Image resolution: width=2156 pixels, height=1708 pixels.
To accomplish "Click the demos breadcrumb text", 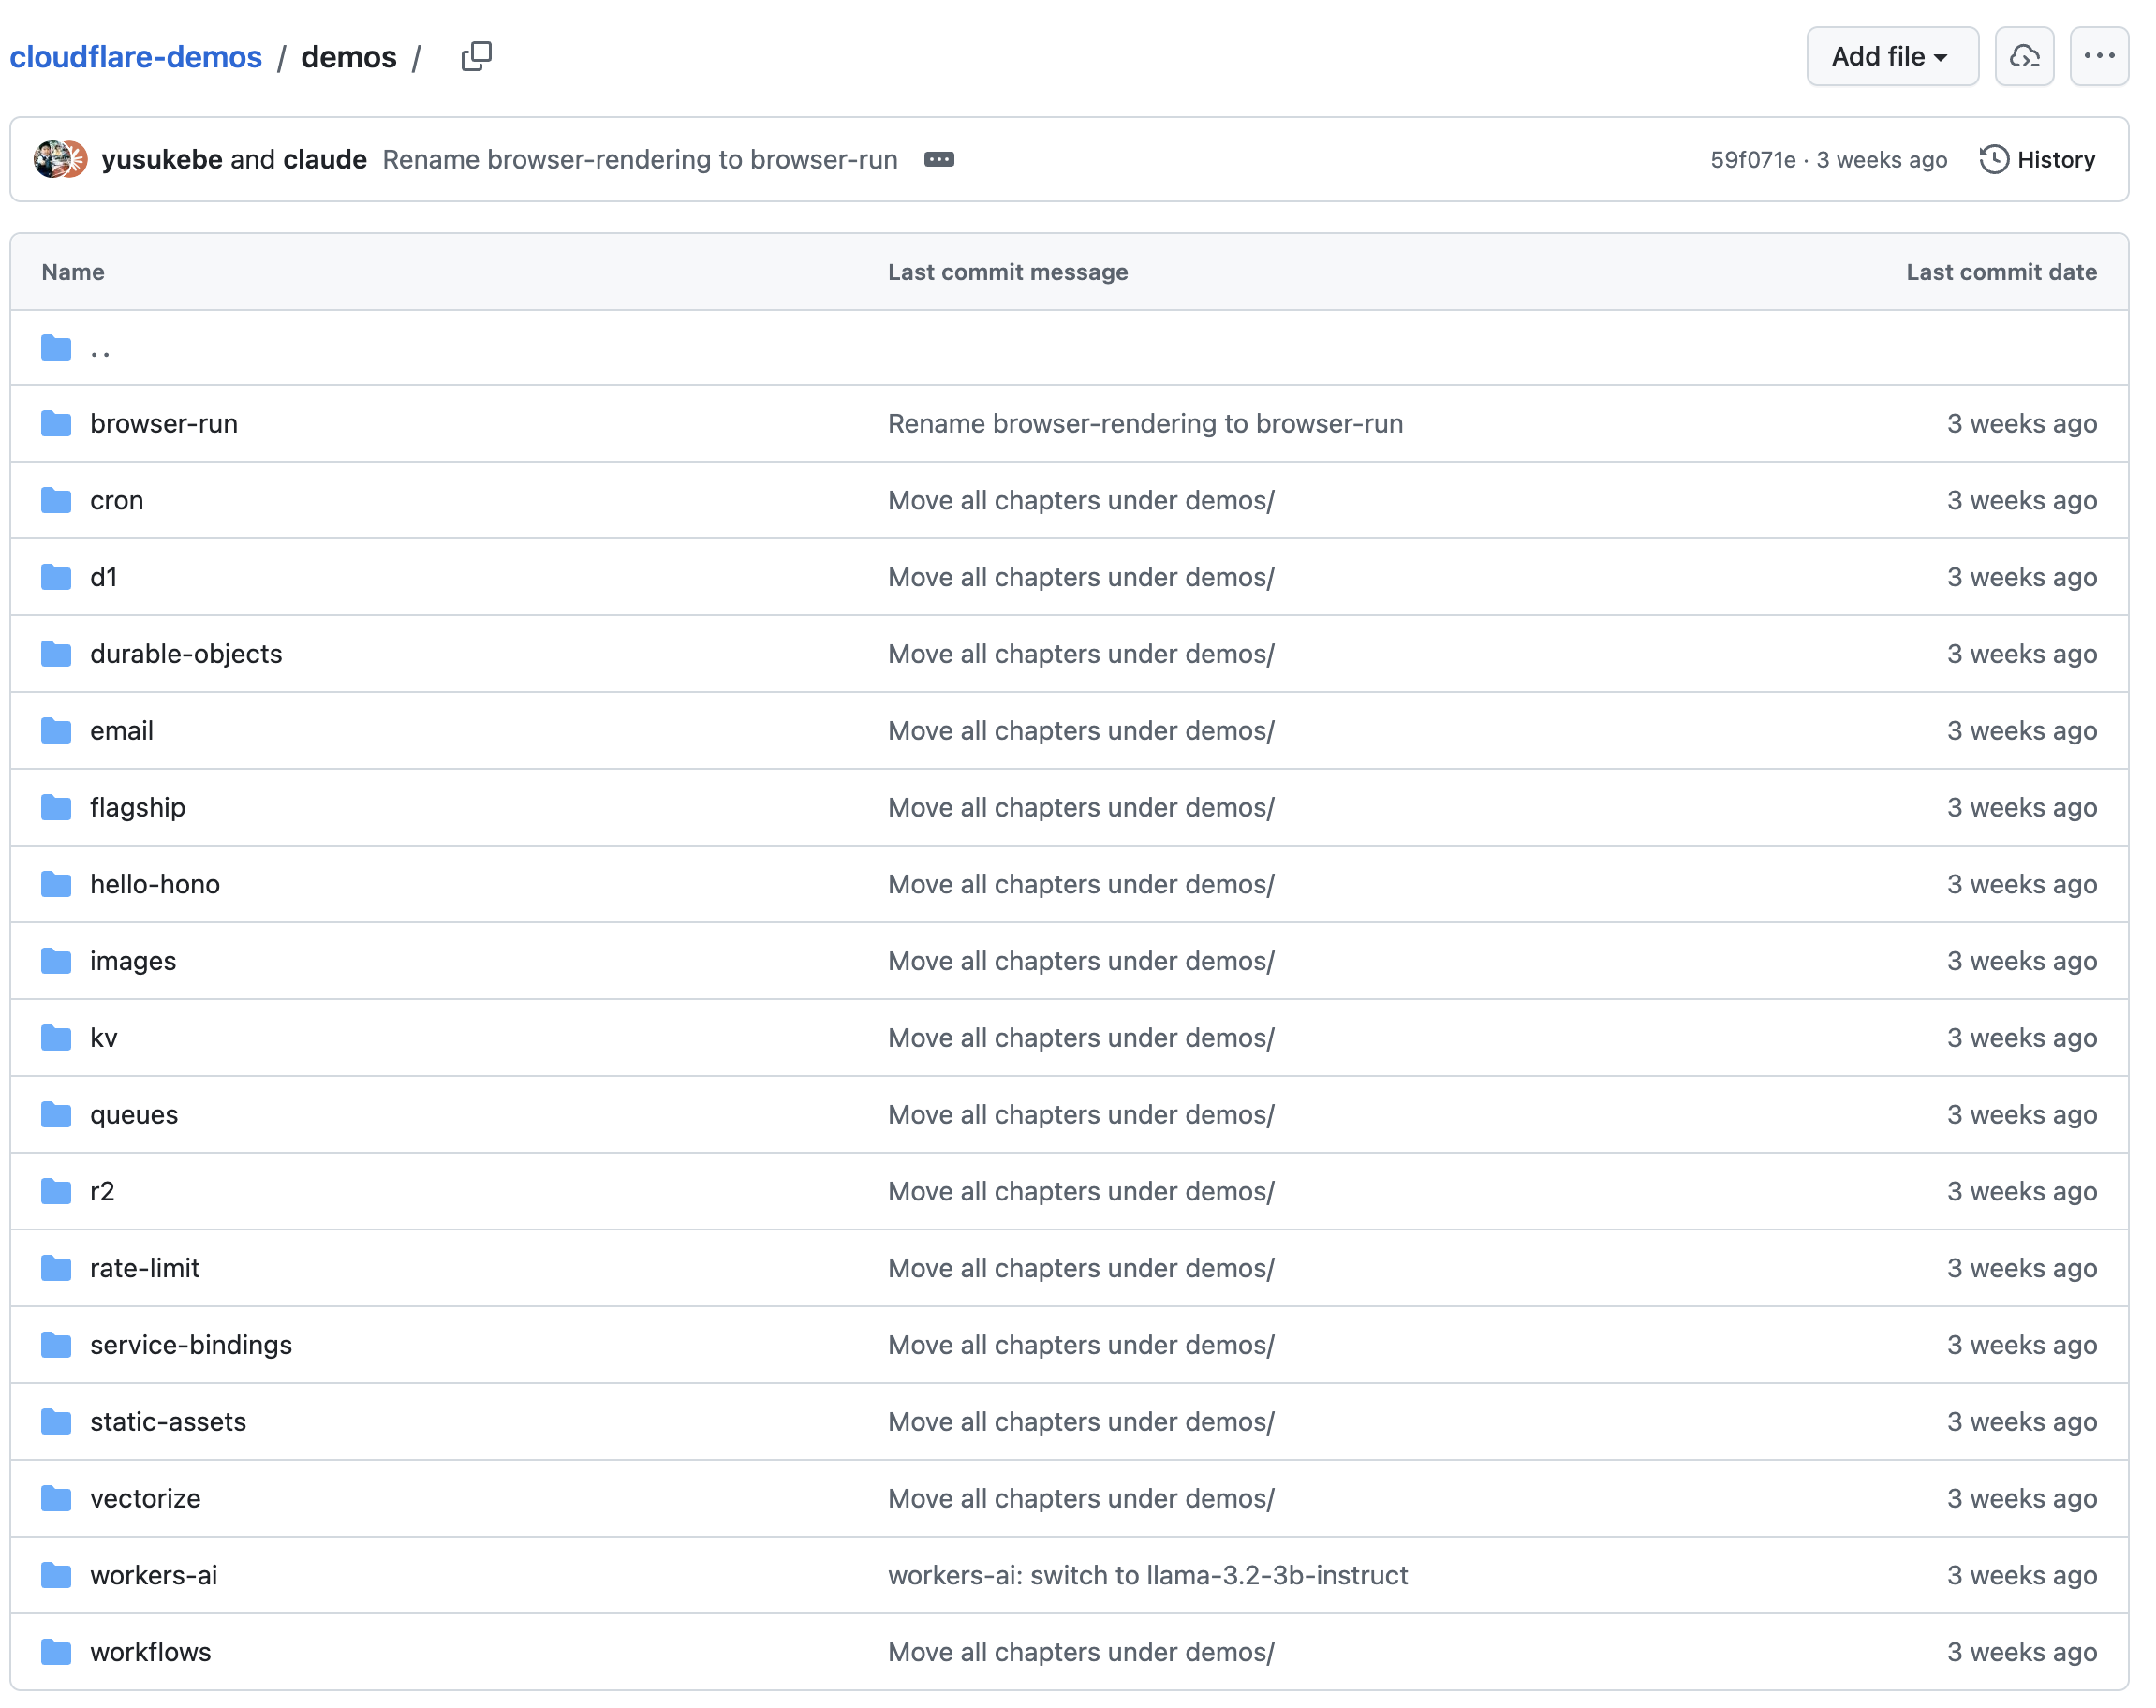I will point(349,57).
